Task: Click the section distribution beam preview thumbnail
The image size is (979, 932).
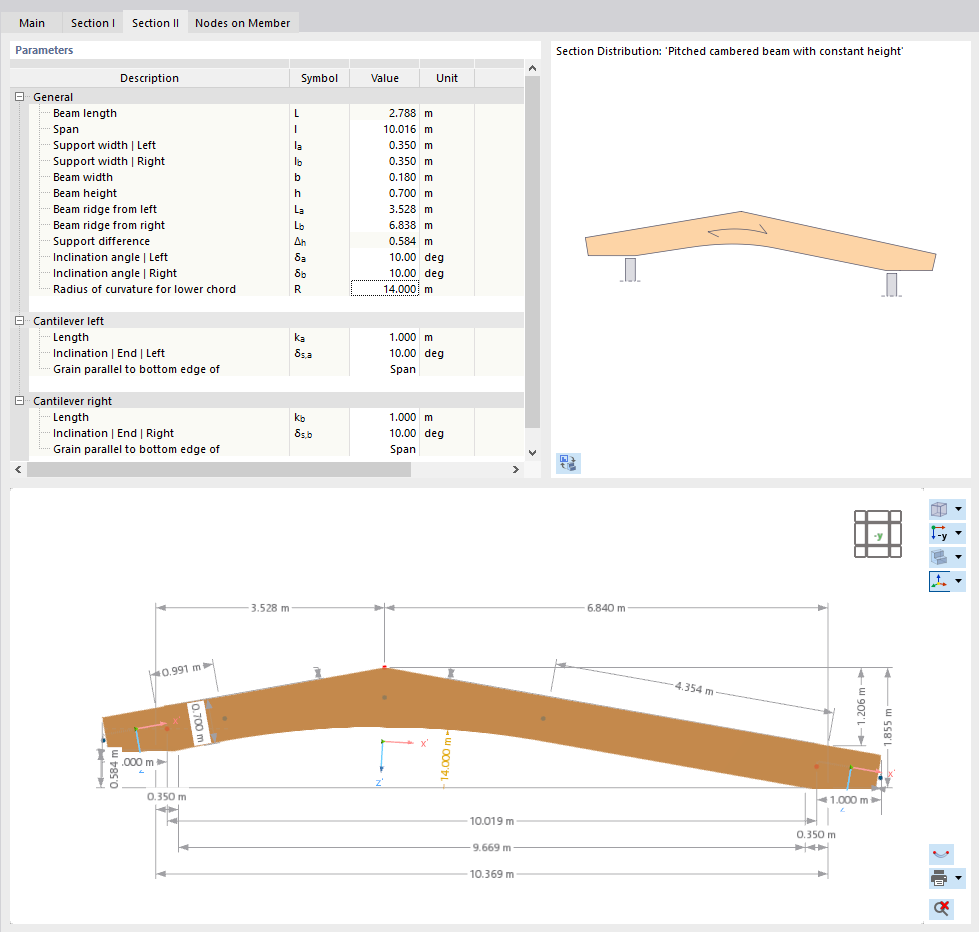Action: 760,253
